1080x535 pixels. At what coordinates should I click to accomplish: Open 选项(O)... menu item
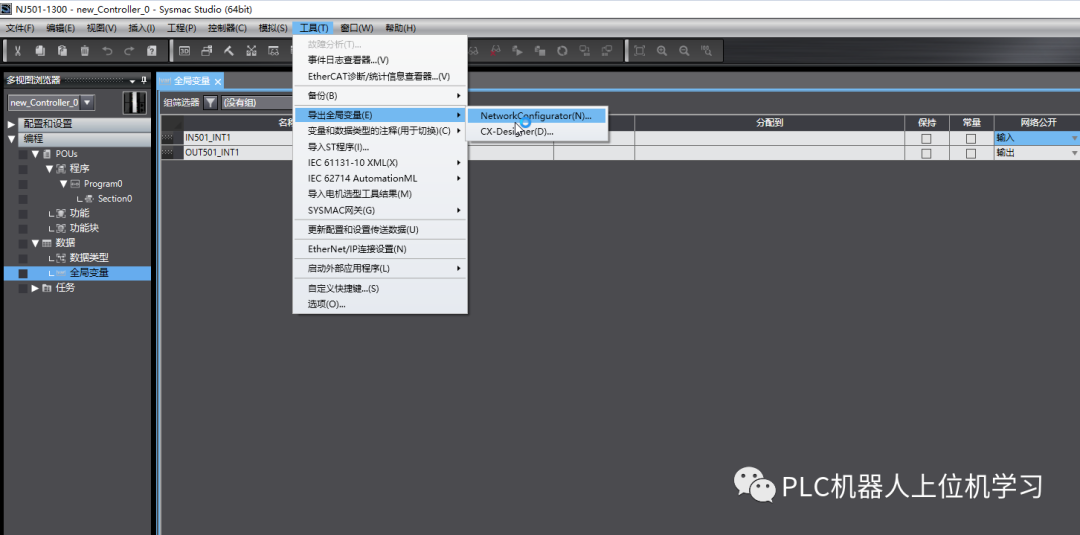click(x=380, y=304)
